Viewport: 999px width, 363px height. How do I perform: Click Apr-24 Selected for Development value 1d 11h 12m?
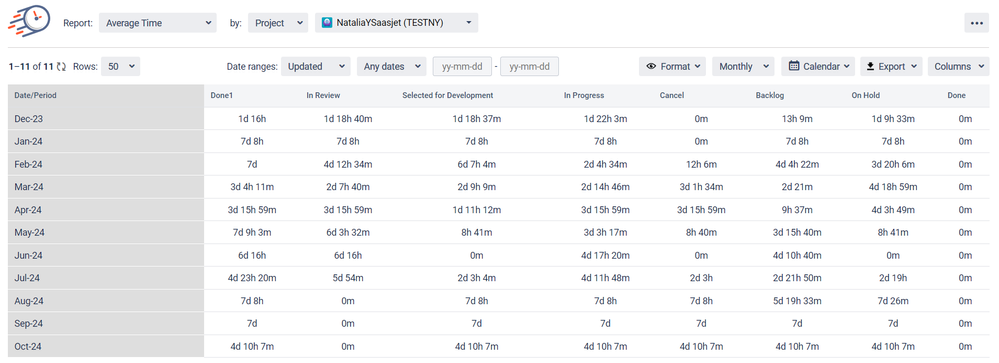point(476,210)
